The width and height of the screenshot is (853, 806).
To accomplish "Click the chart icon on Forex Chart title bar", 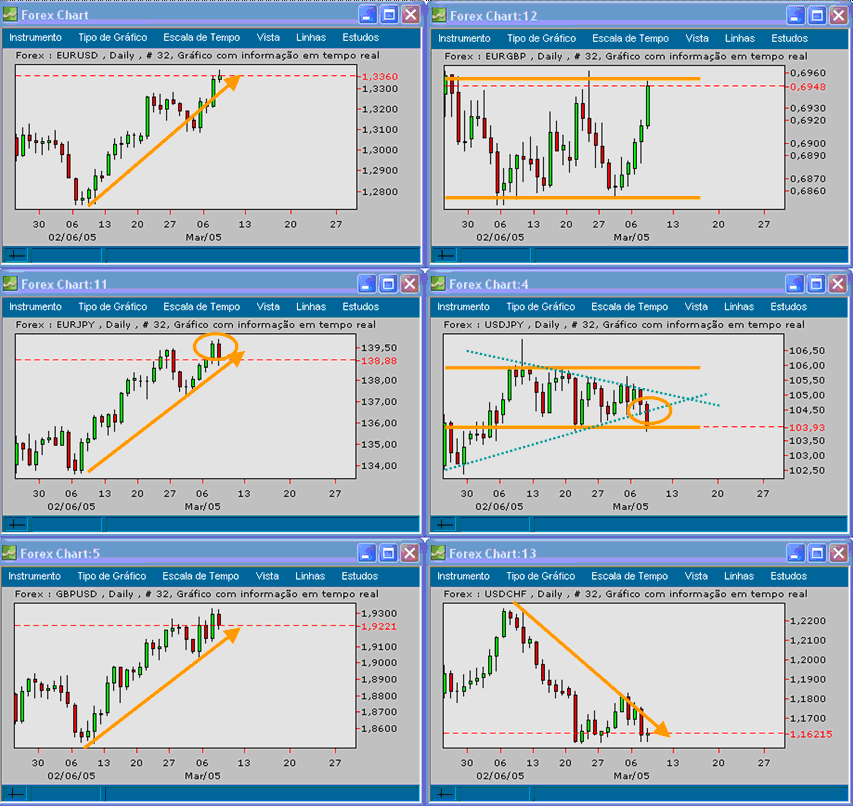I will (12, 14).
